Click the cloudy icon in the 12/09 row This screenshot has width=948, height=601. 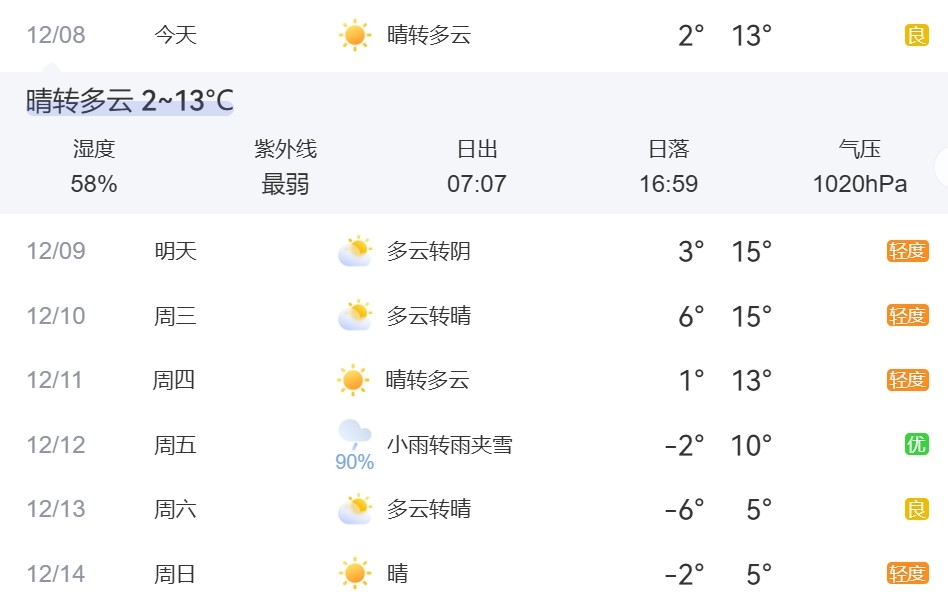pos(354,251)
